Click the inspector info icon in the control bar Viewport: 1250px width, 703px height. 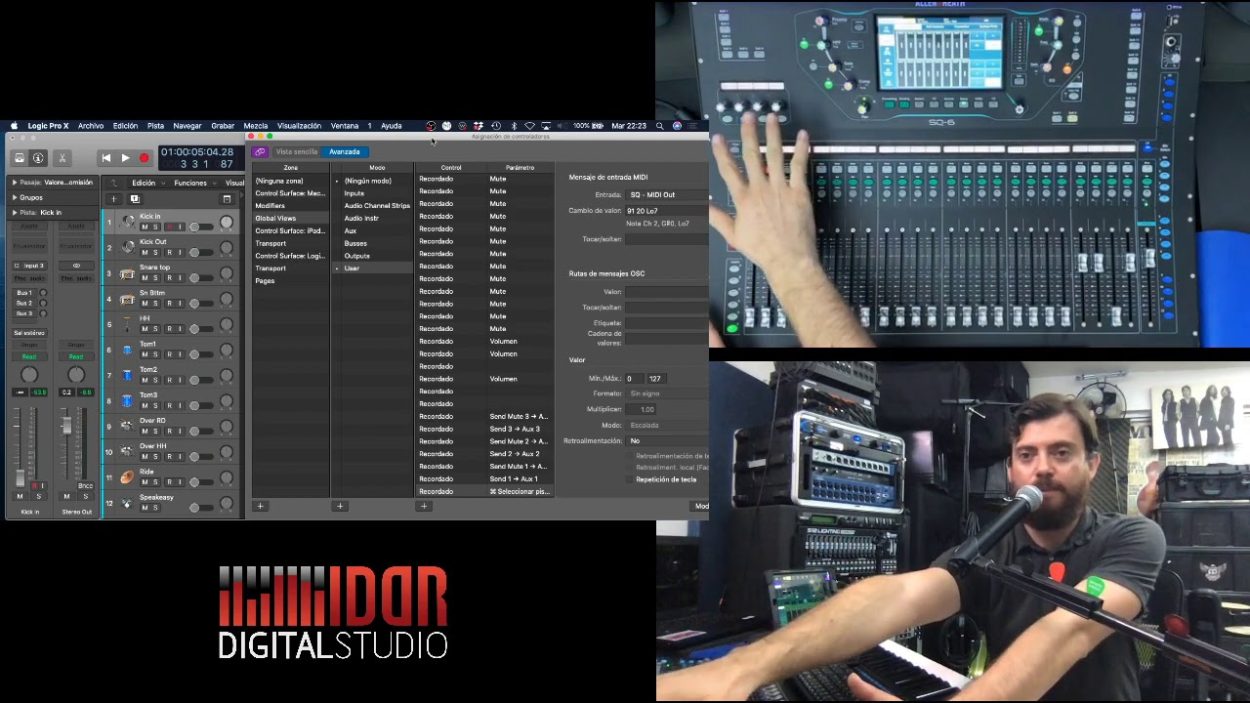pyautogui.click(x=37, y=158)
